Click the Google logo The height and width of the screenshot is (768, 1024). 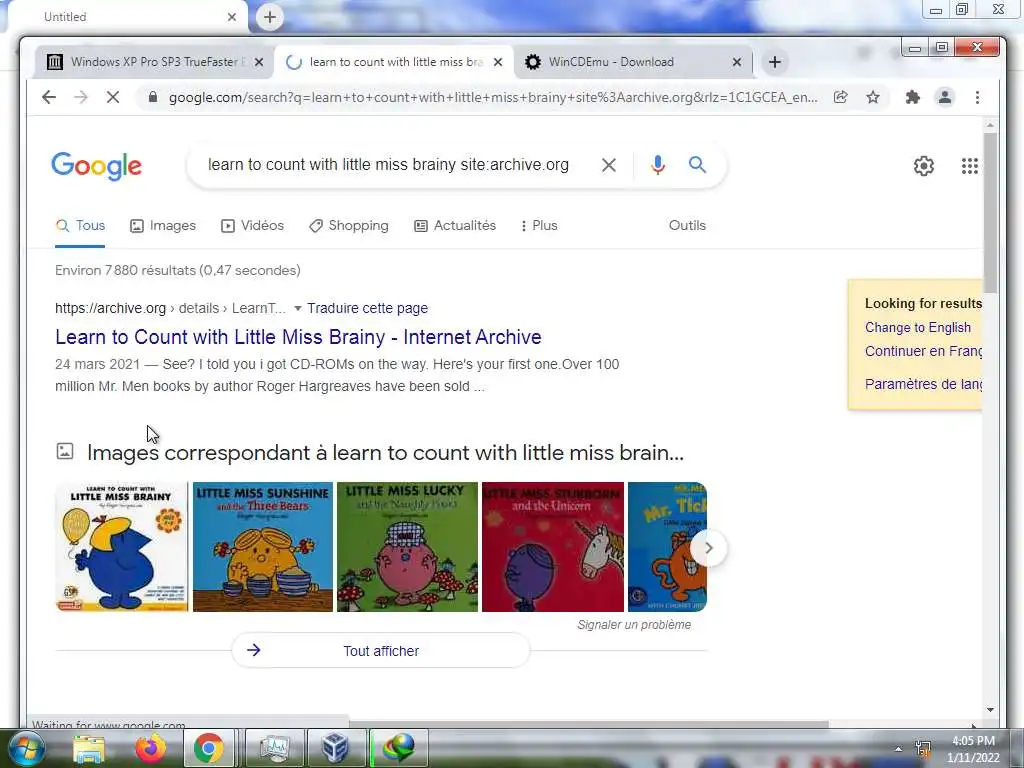coord(96,166)
